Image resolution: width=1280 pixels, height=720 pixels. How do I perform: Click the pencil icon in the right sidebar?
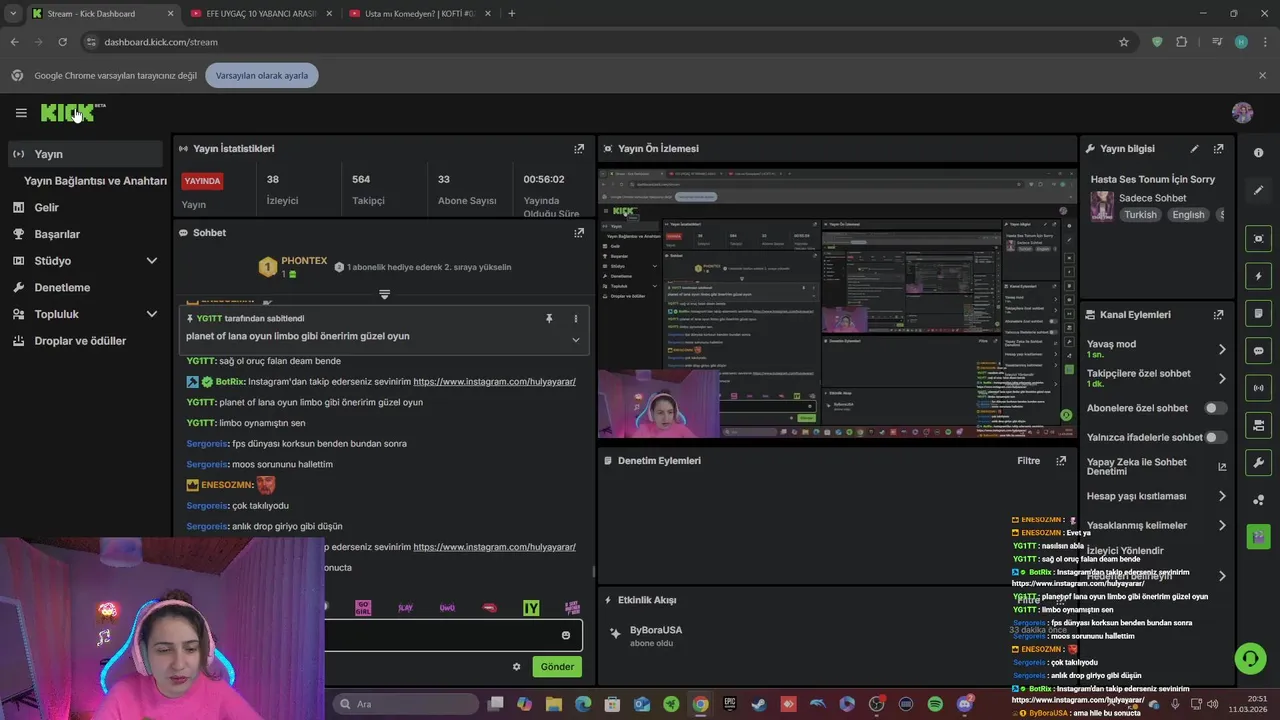pyautogui.click(x=1258, y=190)
